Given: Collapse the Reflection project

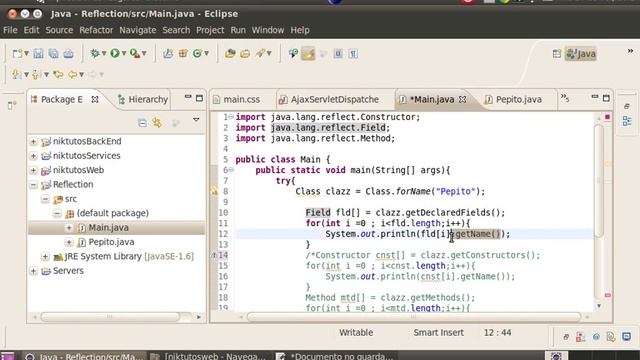Looking at the screenshot, I should click(x=33, y=185).
